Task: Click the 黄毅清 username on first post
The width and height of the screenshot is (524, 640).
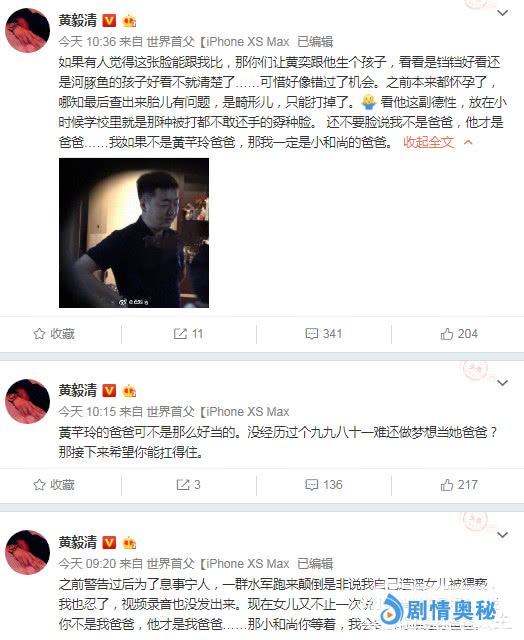Action: click(x=78, y=20)
